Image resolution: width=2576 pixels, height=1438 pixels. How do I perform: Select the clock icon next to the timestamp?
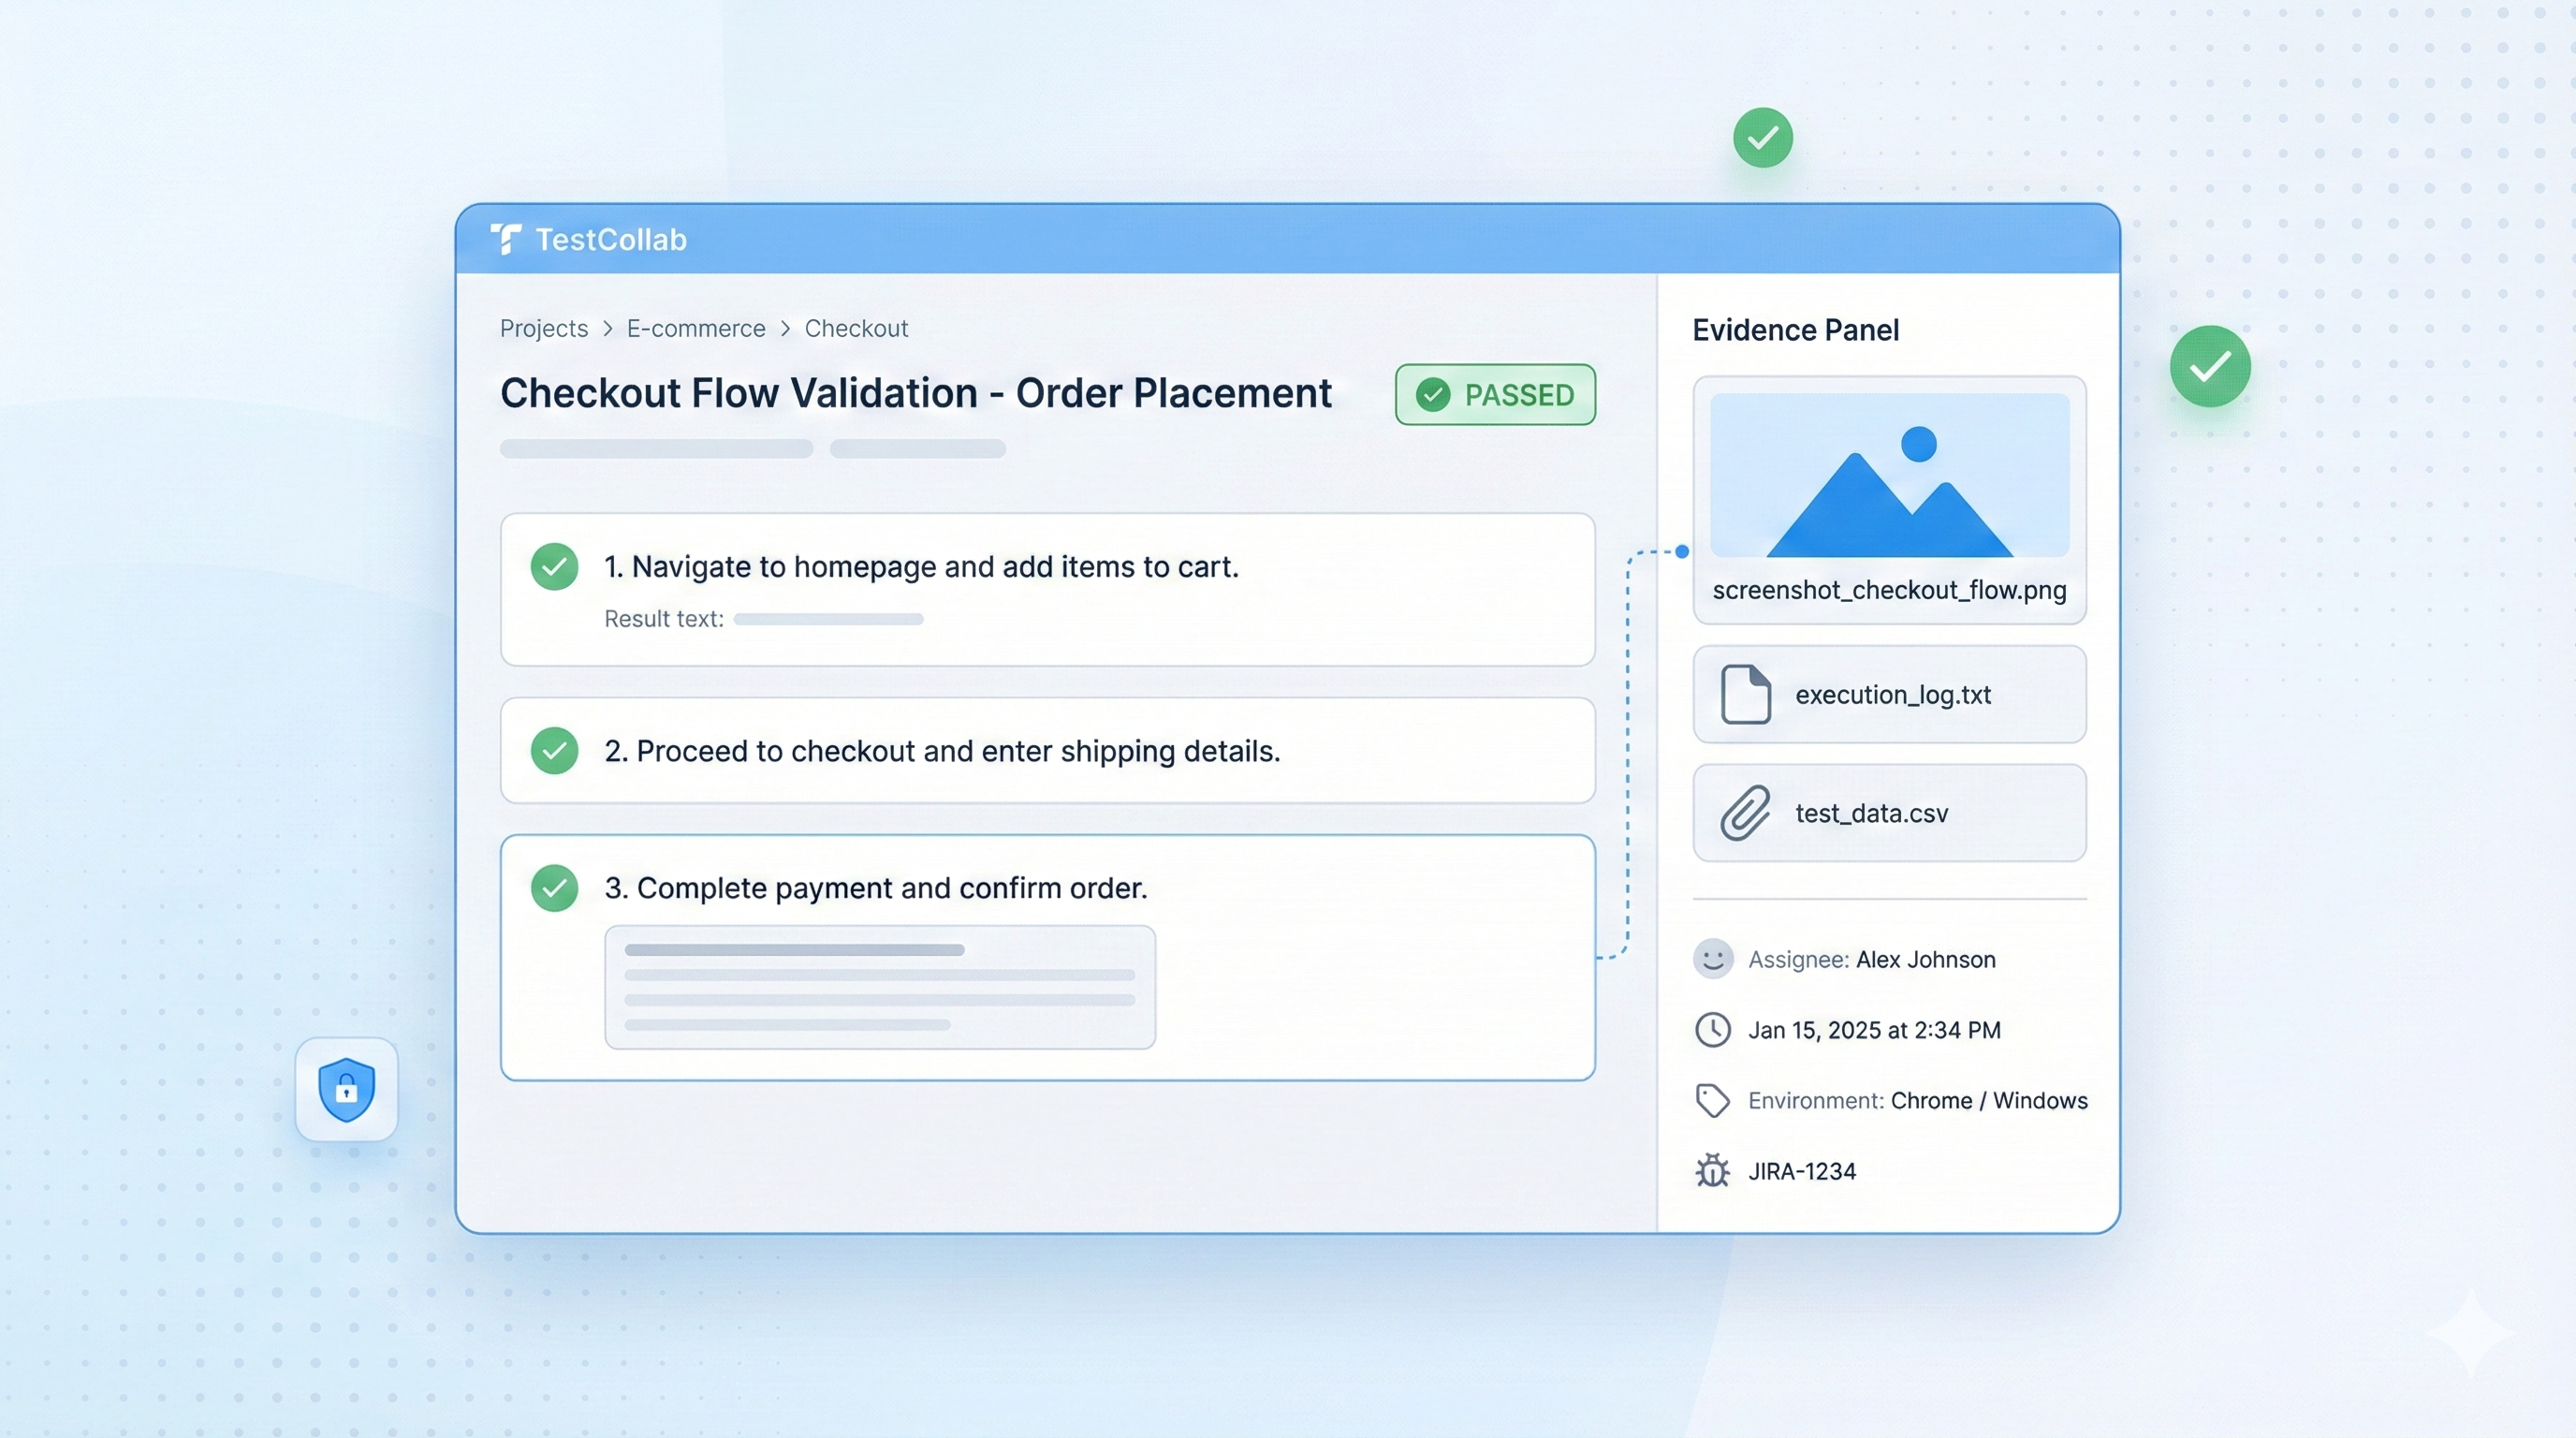pyautogui.click(x=1712, y=1029)
